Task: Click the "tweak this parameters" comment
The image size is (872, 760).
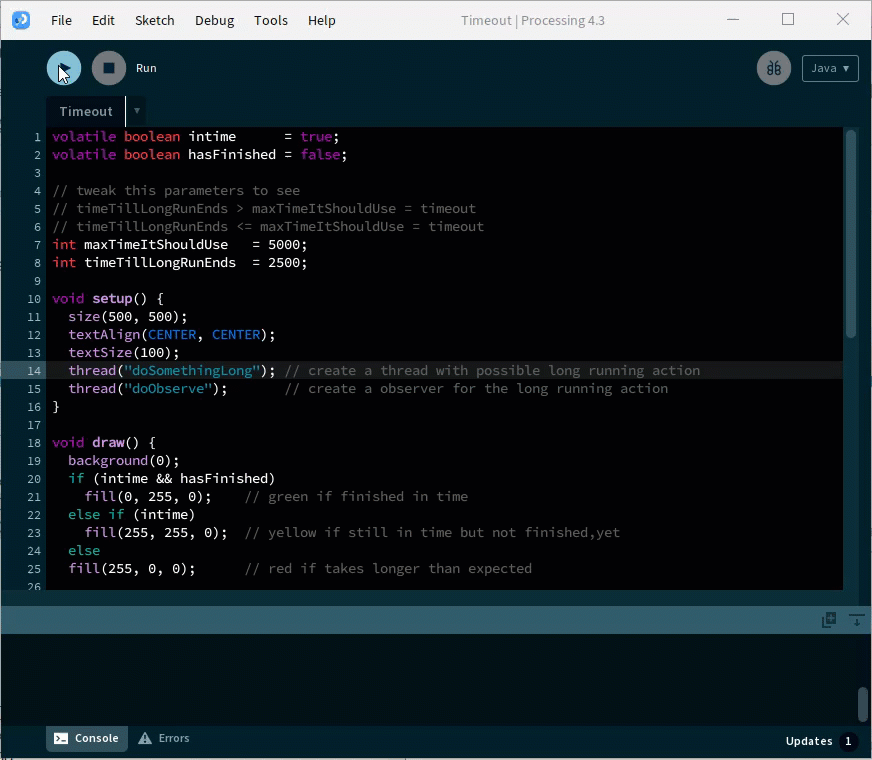Action: tap(176, 191)
